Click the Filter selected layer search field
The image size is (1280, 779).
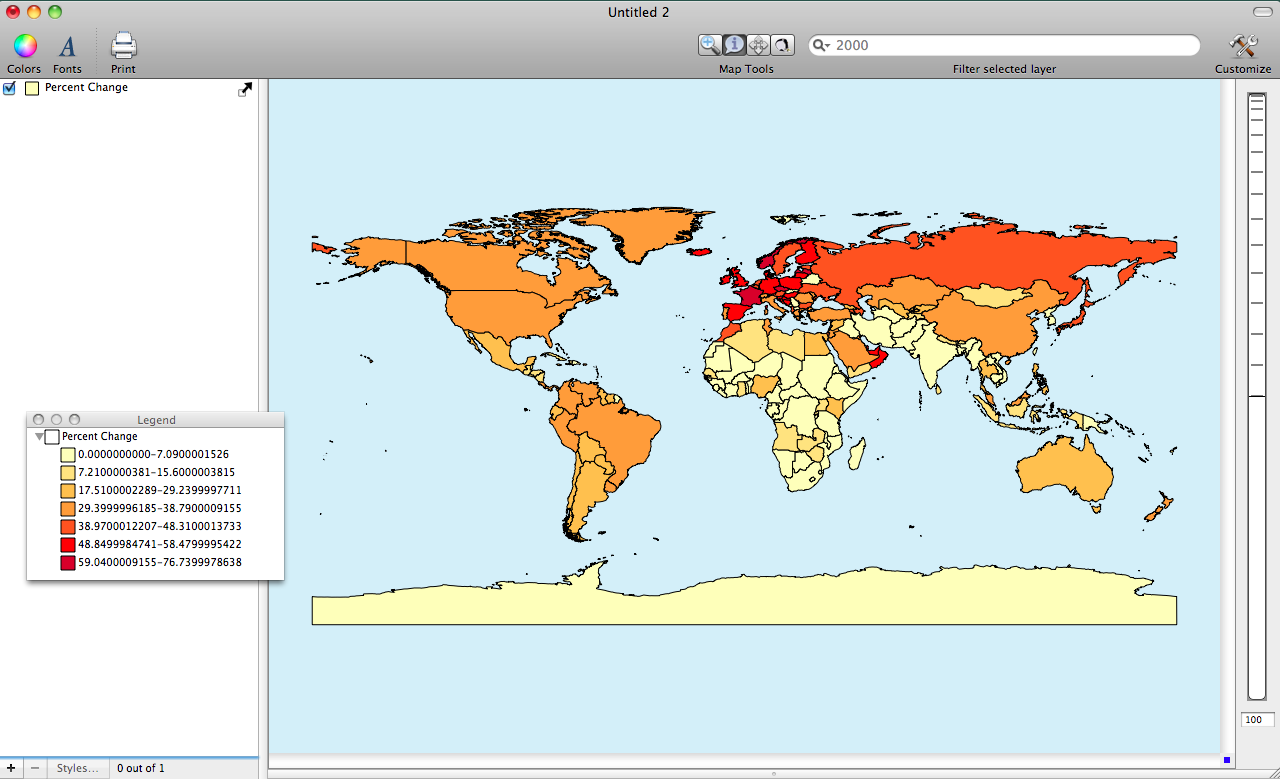[1010, 45]
